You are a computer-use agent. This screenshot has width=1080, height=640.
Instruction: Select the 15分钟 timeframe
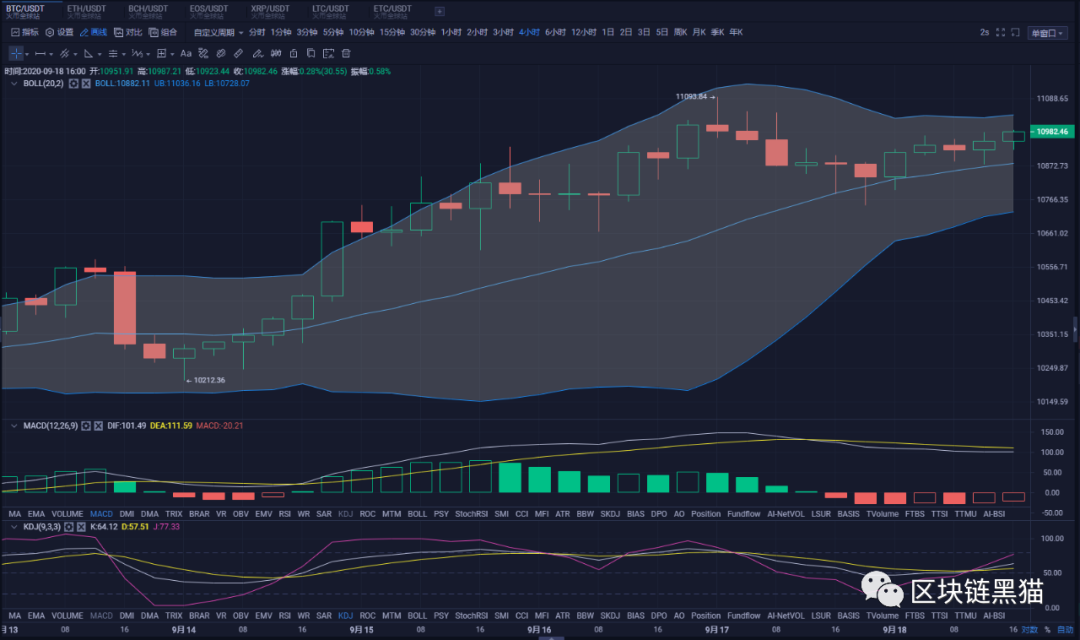pyautogui.click(x=393, y=32)
